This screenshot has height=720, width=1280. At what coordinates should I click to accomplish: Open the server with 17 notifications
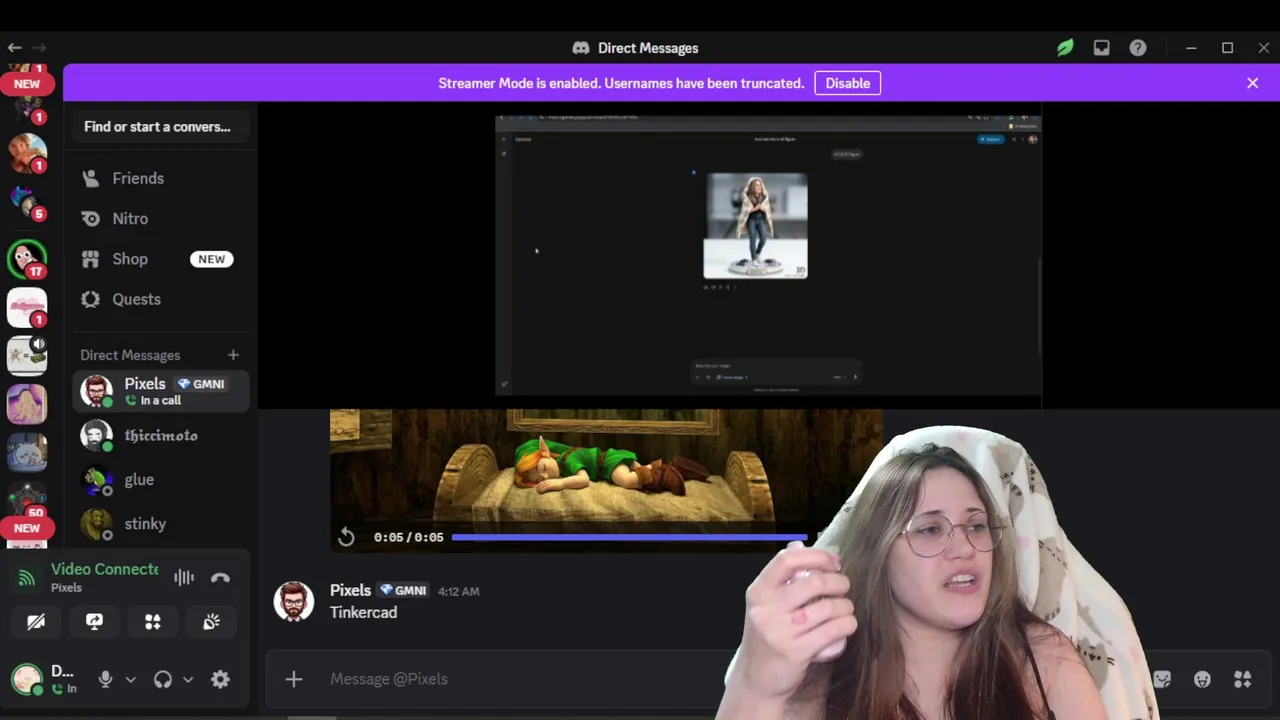click(x=27, y=259)
